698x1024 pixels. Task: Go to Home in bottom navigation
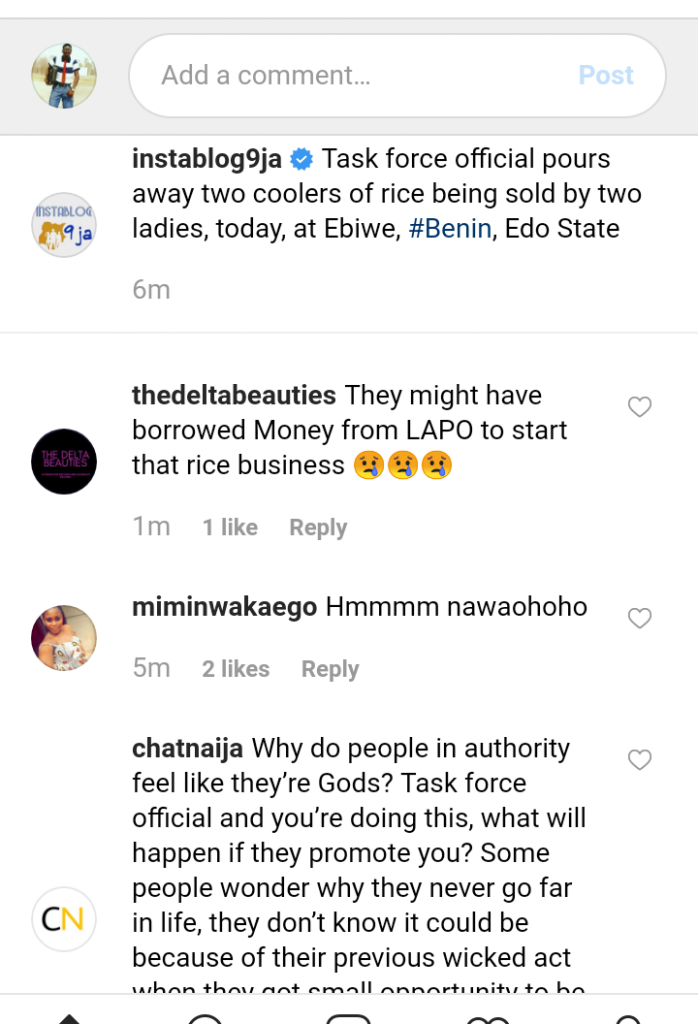tap(68, 1018)
